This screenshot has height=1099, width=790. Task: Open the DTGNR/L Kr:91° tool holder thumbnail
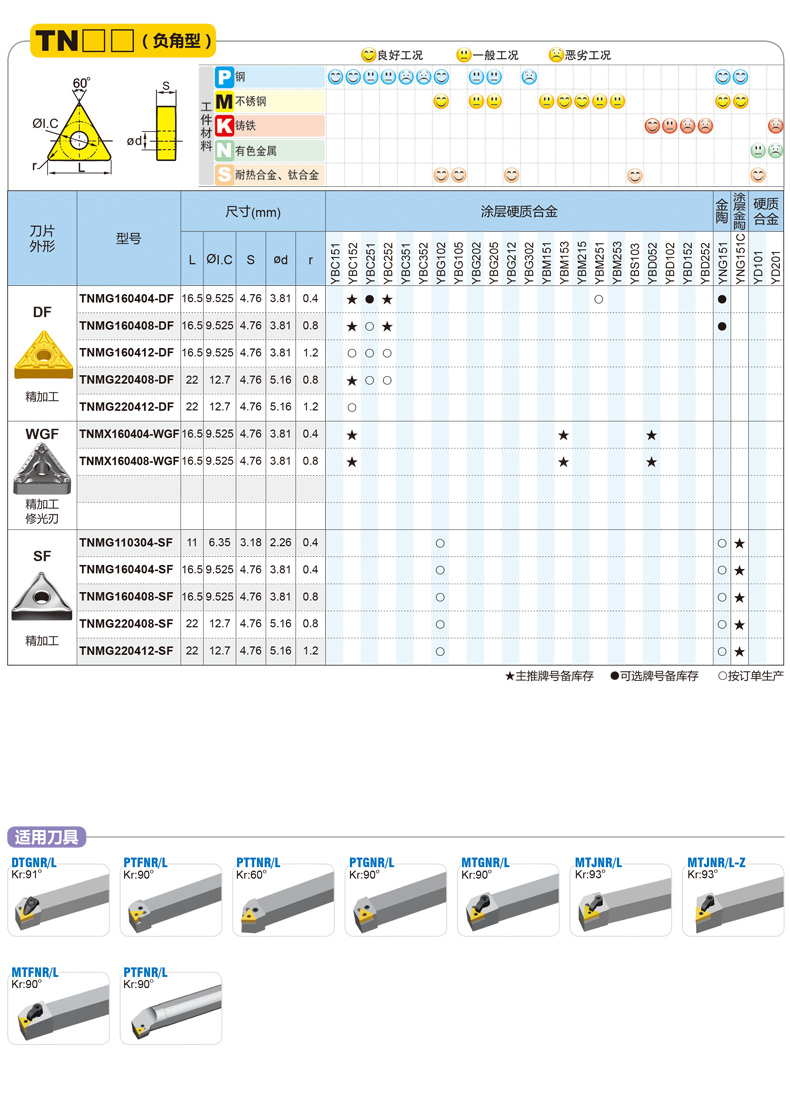point(58,901)
